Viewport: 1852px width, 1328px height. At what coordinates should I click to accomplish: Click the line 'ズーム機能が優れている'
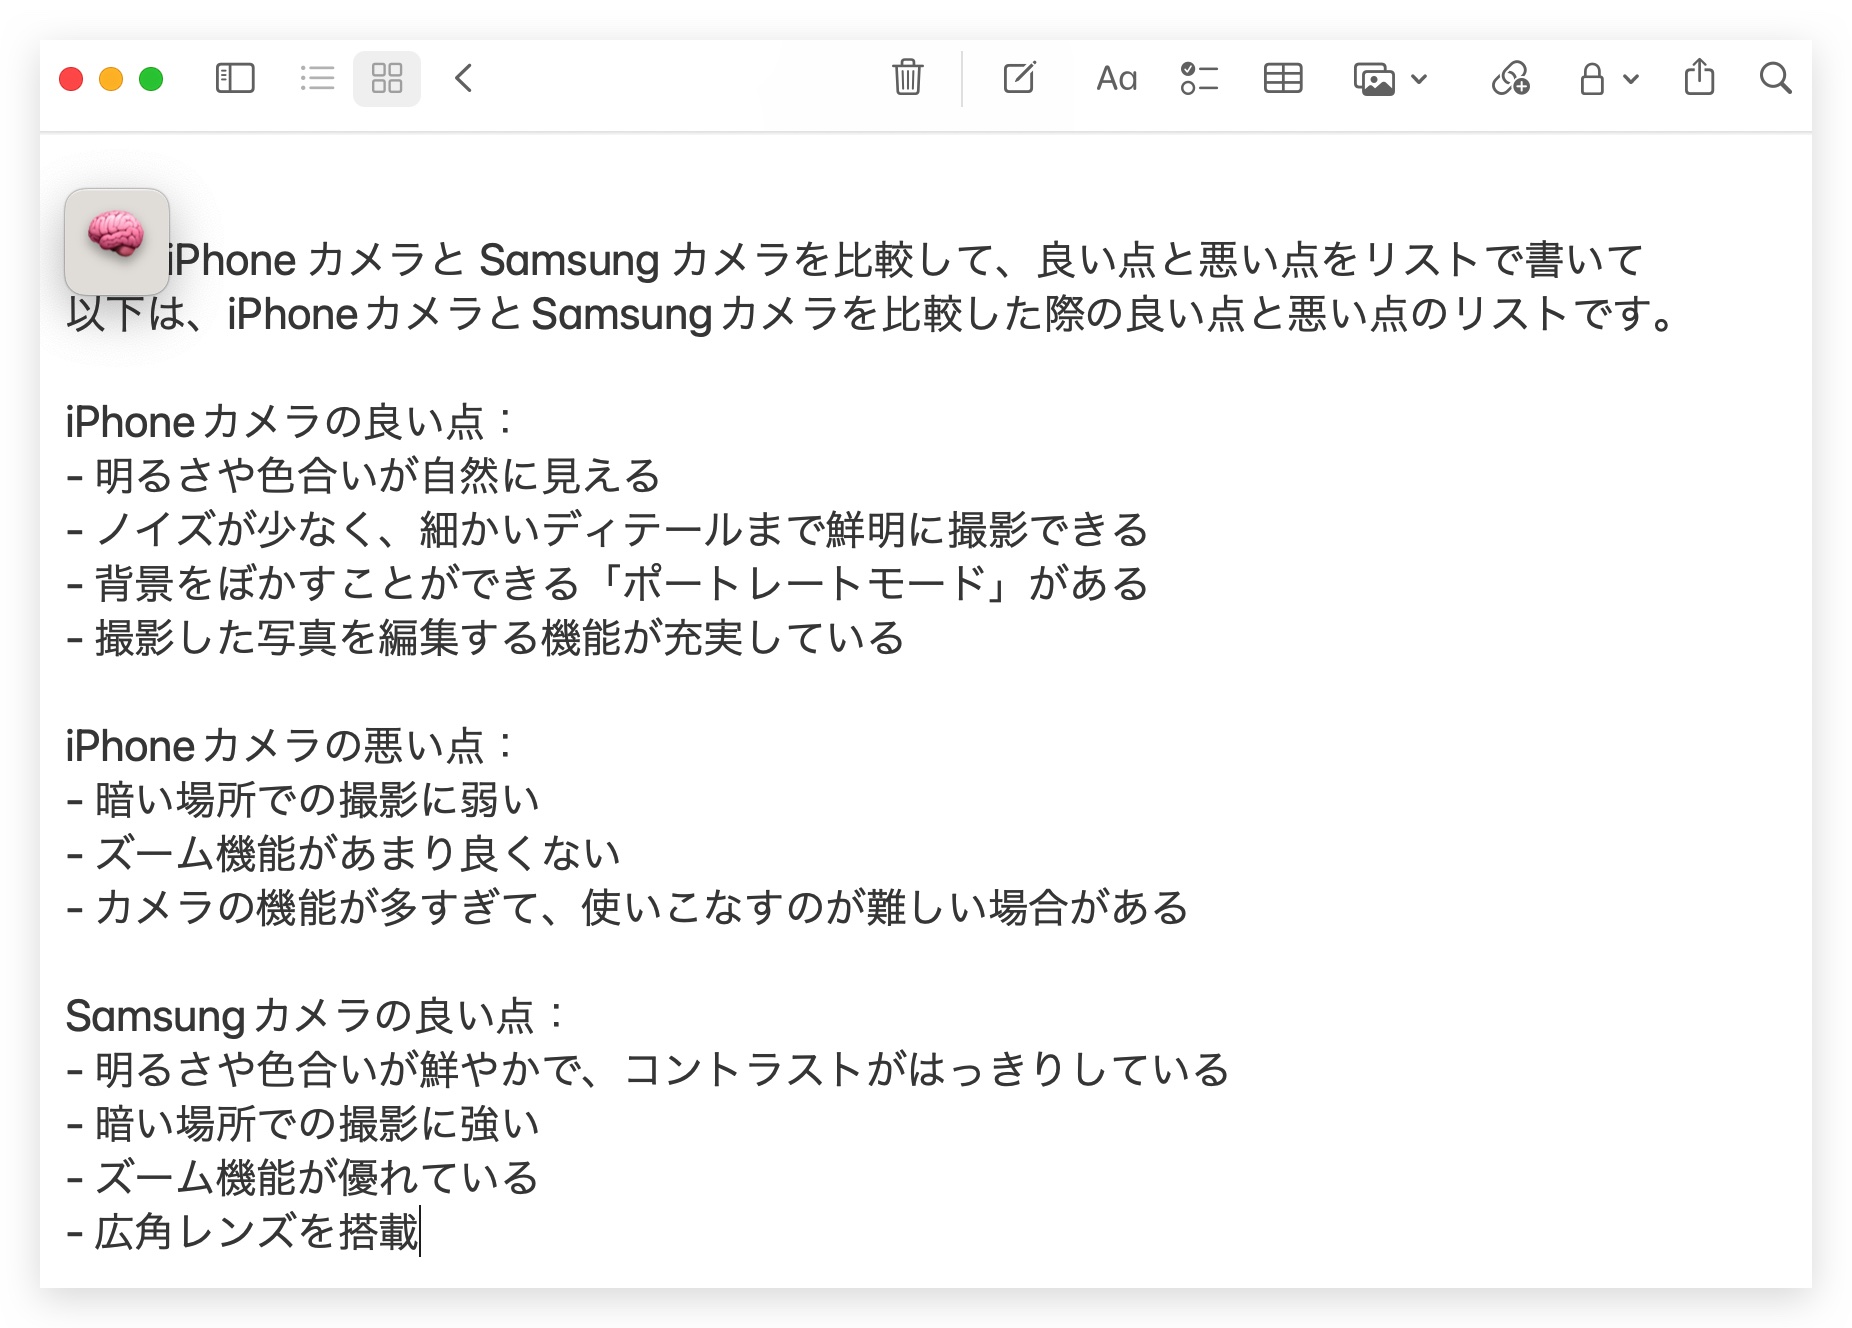pyautogui.click(x=303, y=1178)
